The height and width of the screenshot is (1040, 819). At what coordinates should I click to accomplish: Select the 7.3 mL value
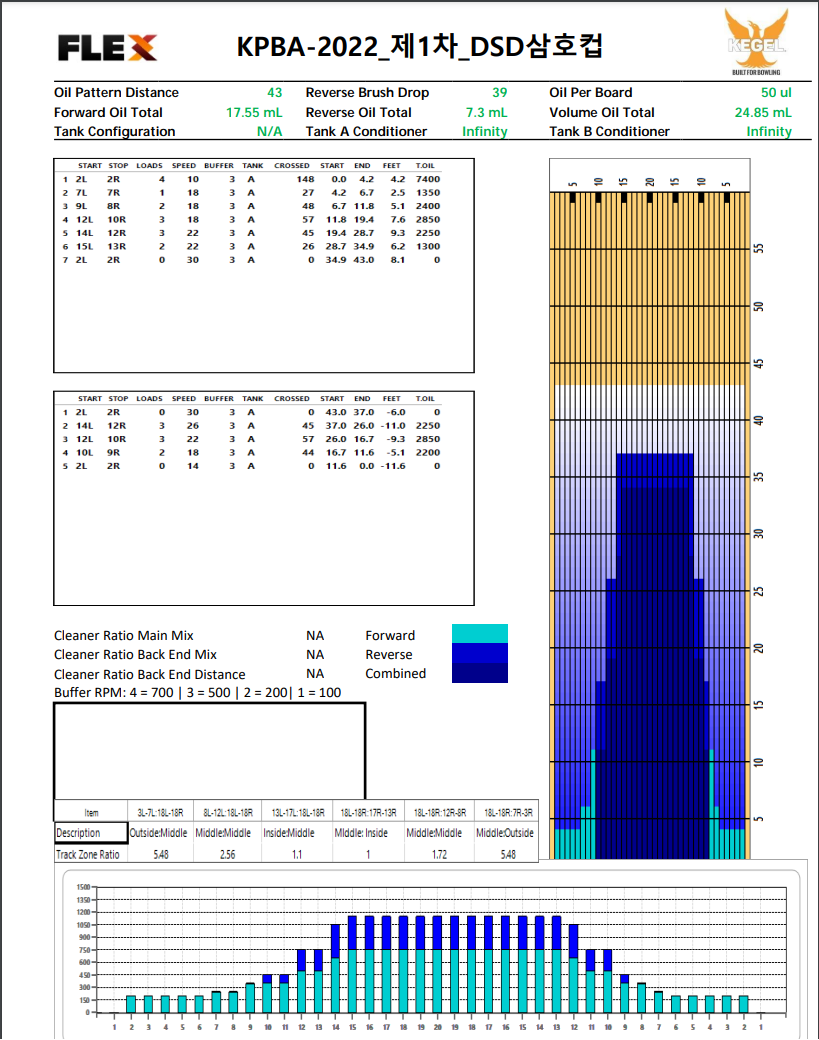coord(486,113)
